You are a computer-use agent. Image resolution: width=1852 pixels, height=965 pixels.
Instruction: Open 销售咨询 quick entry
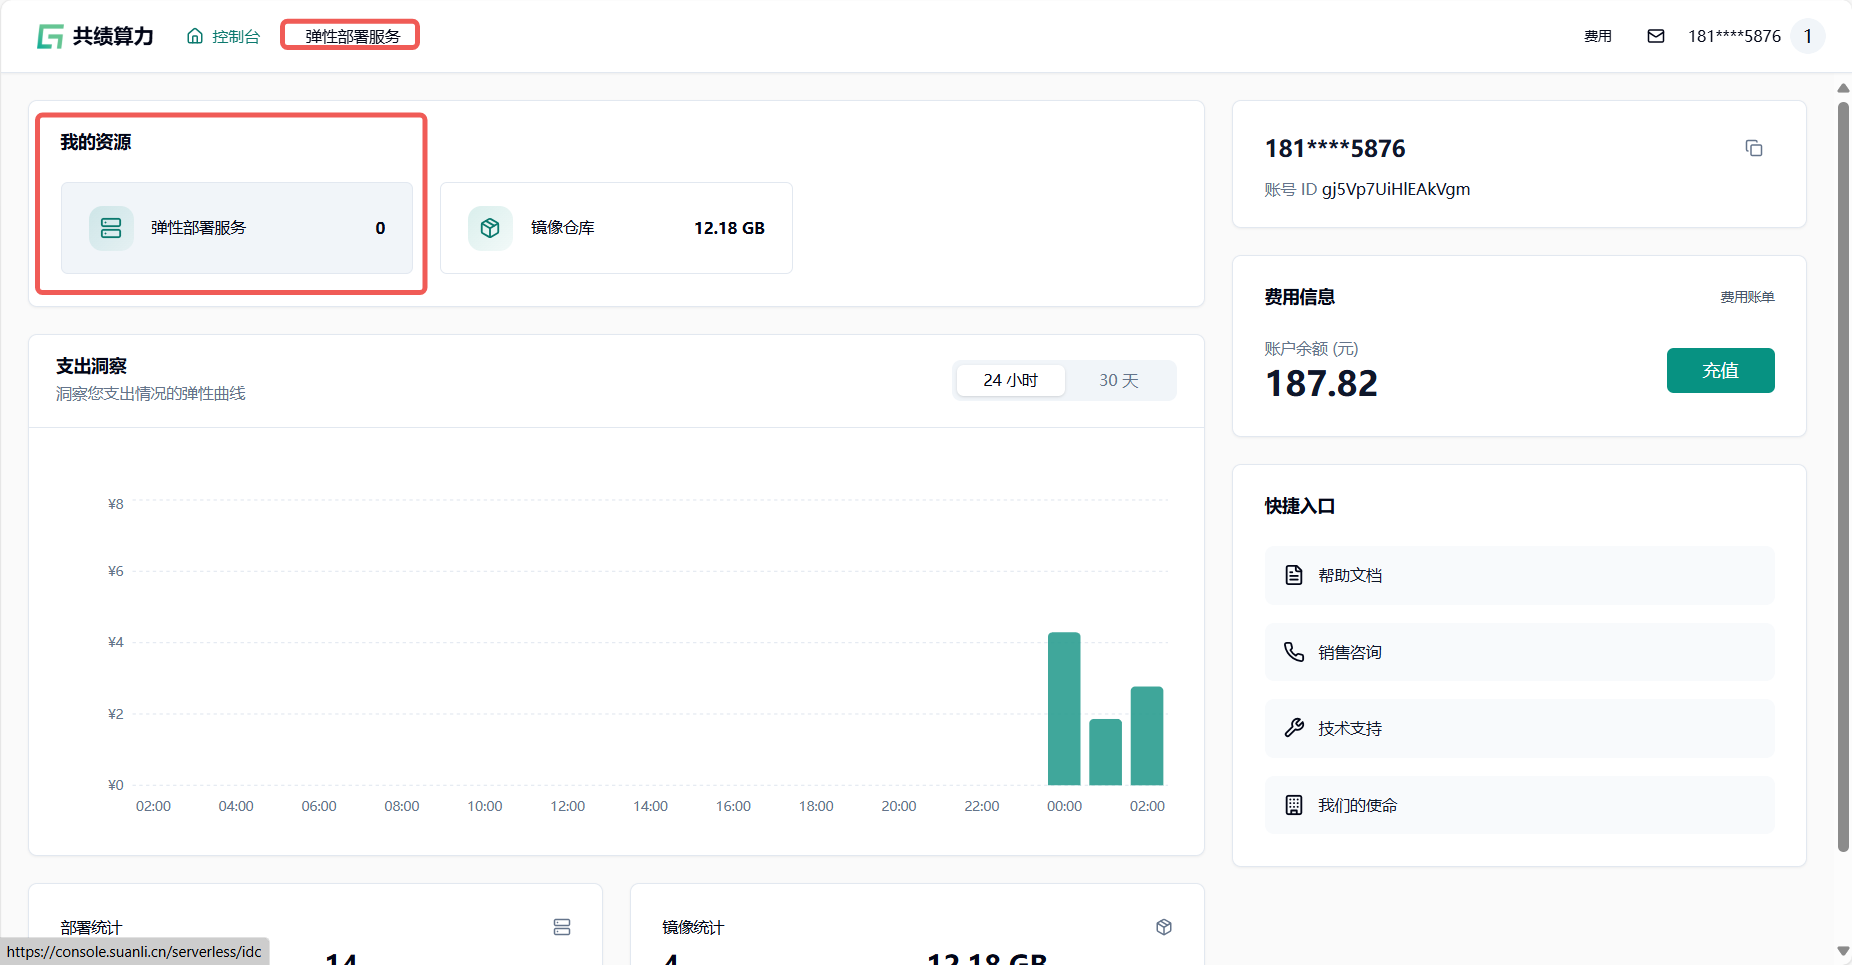1519,653
